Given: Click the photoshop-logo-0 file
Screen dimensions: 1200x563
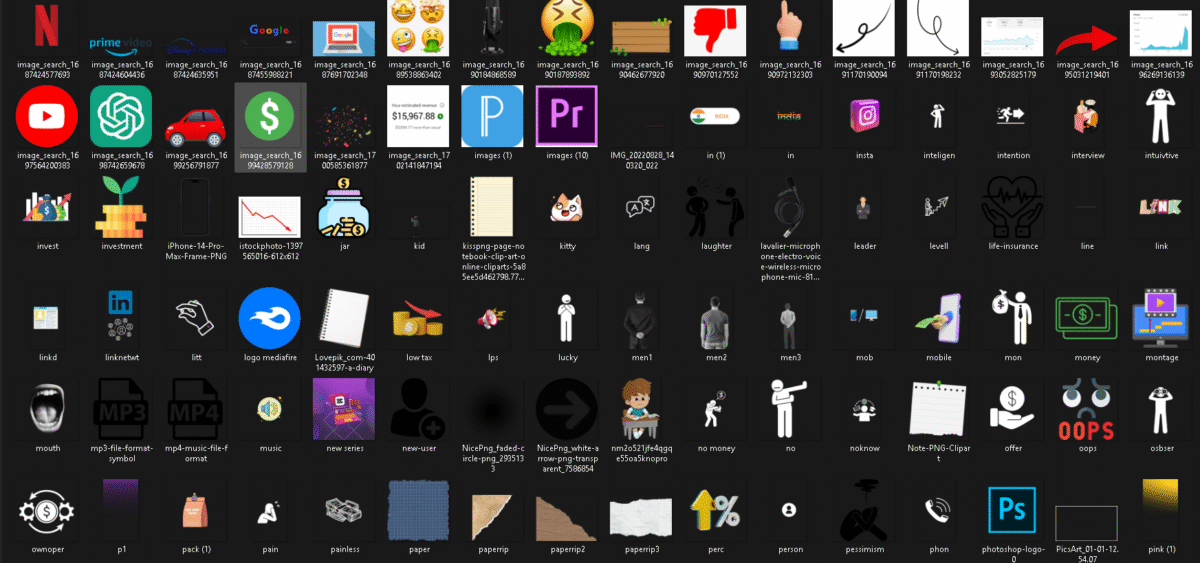Looking at the screenshot, I should click(1011, 512).
